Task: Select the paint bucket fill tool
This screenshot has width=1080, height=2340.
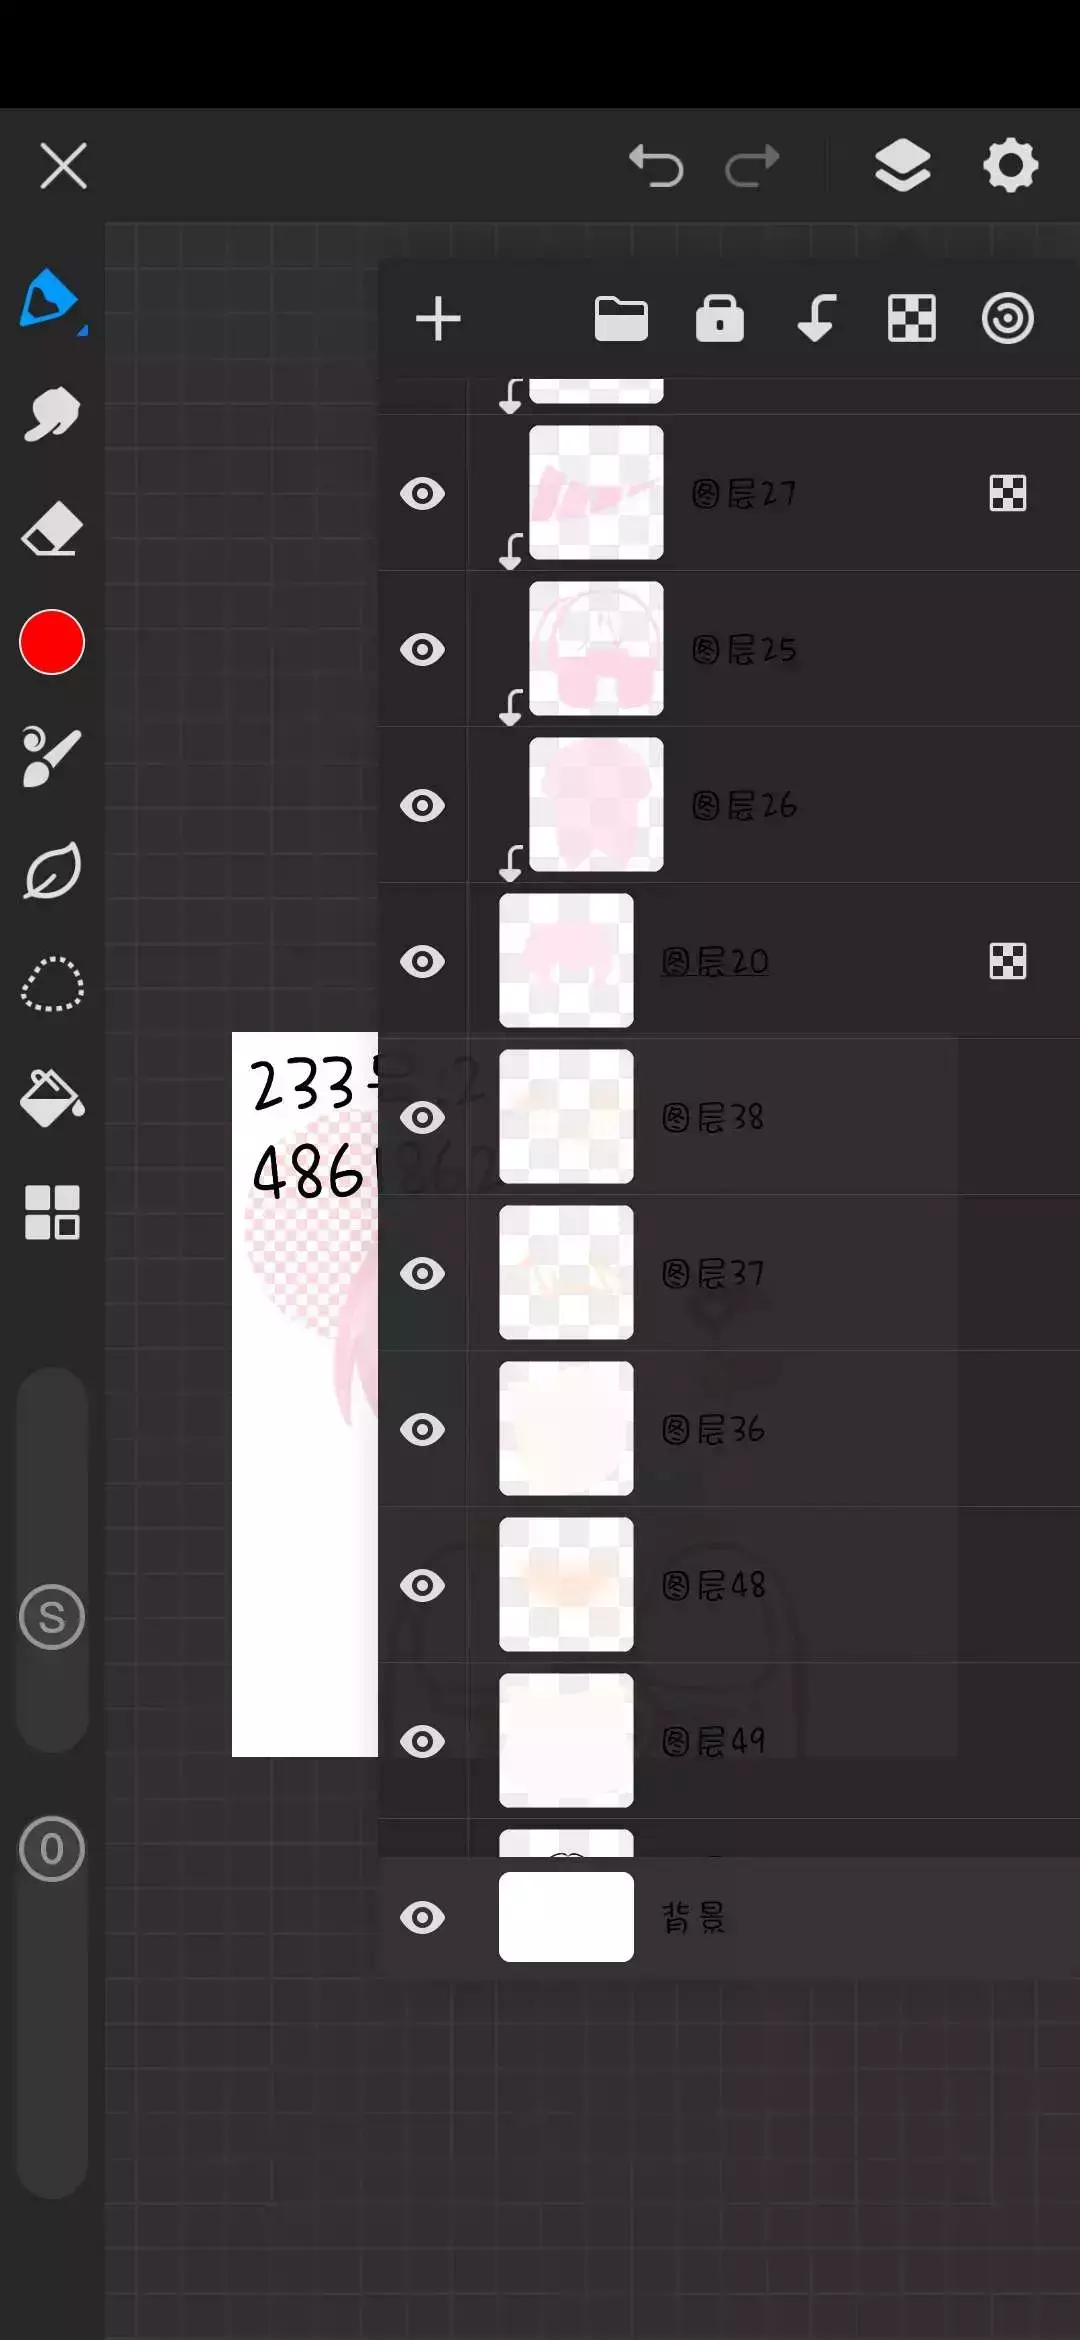Action: click(52, 1098)
